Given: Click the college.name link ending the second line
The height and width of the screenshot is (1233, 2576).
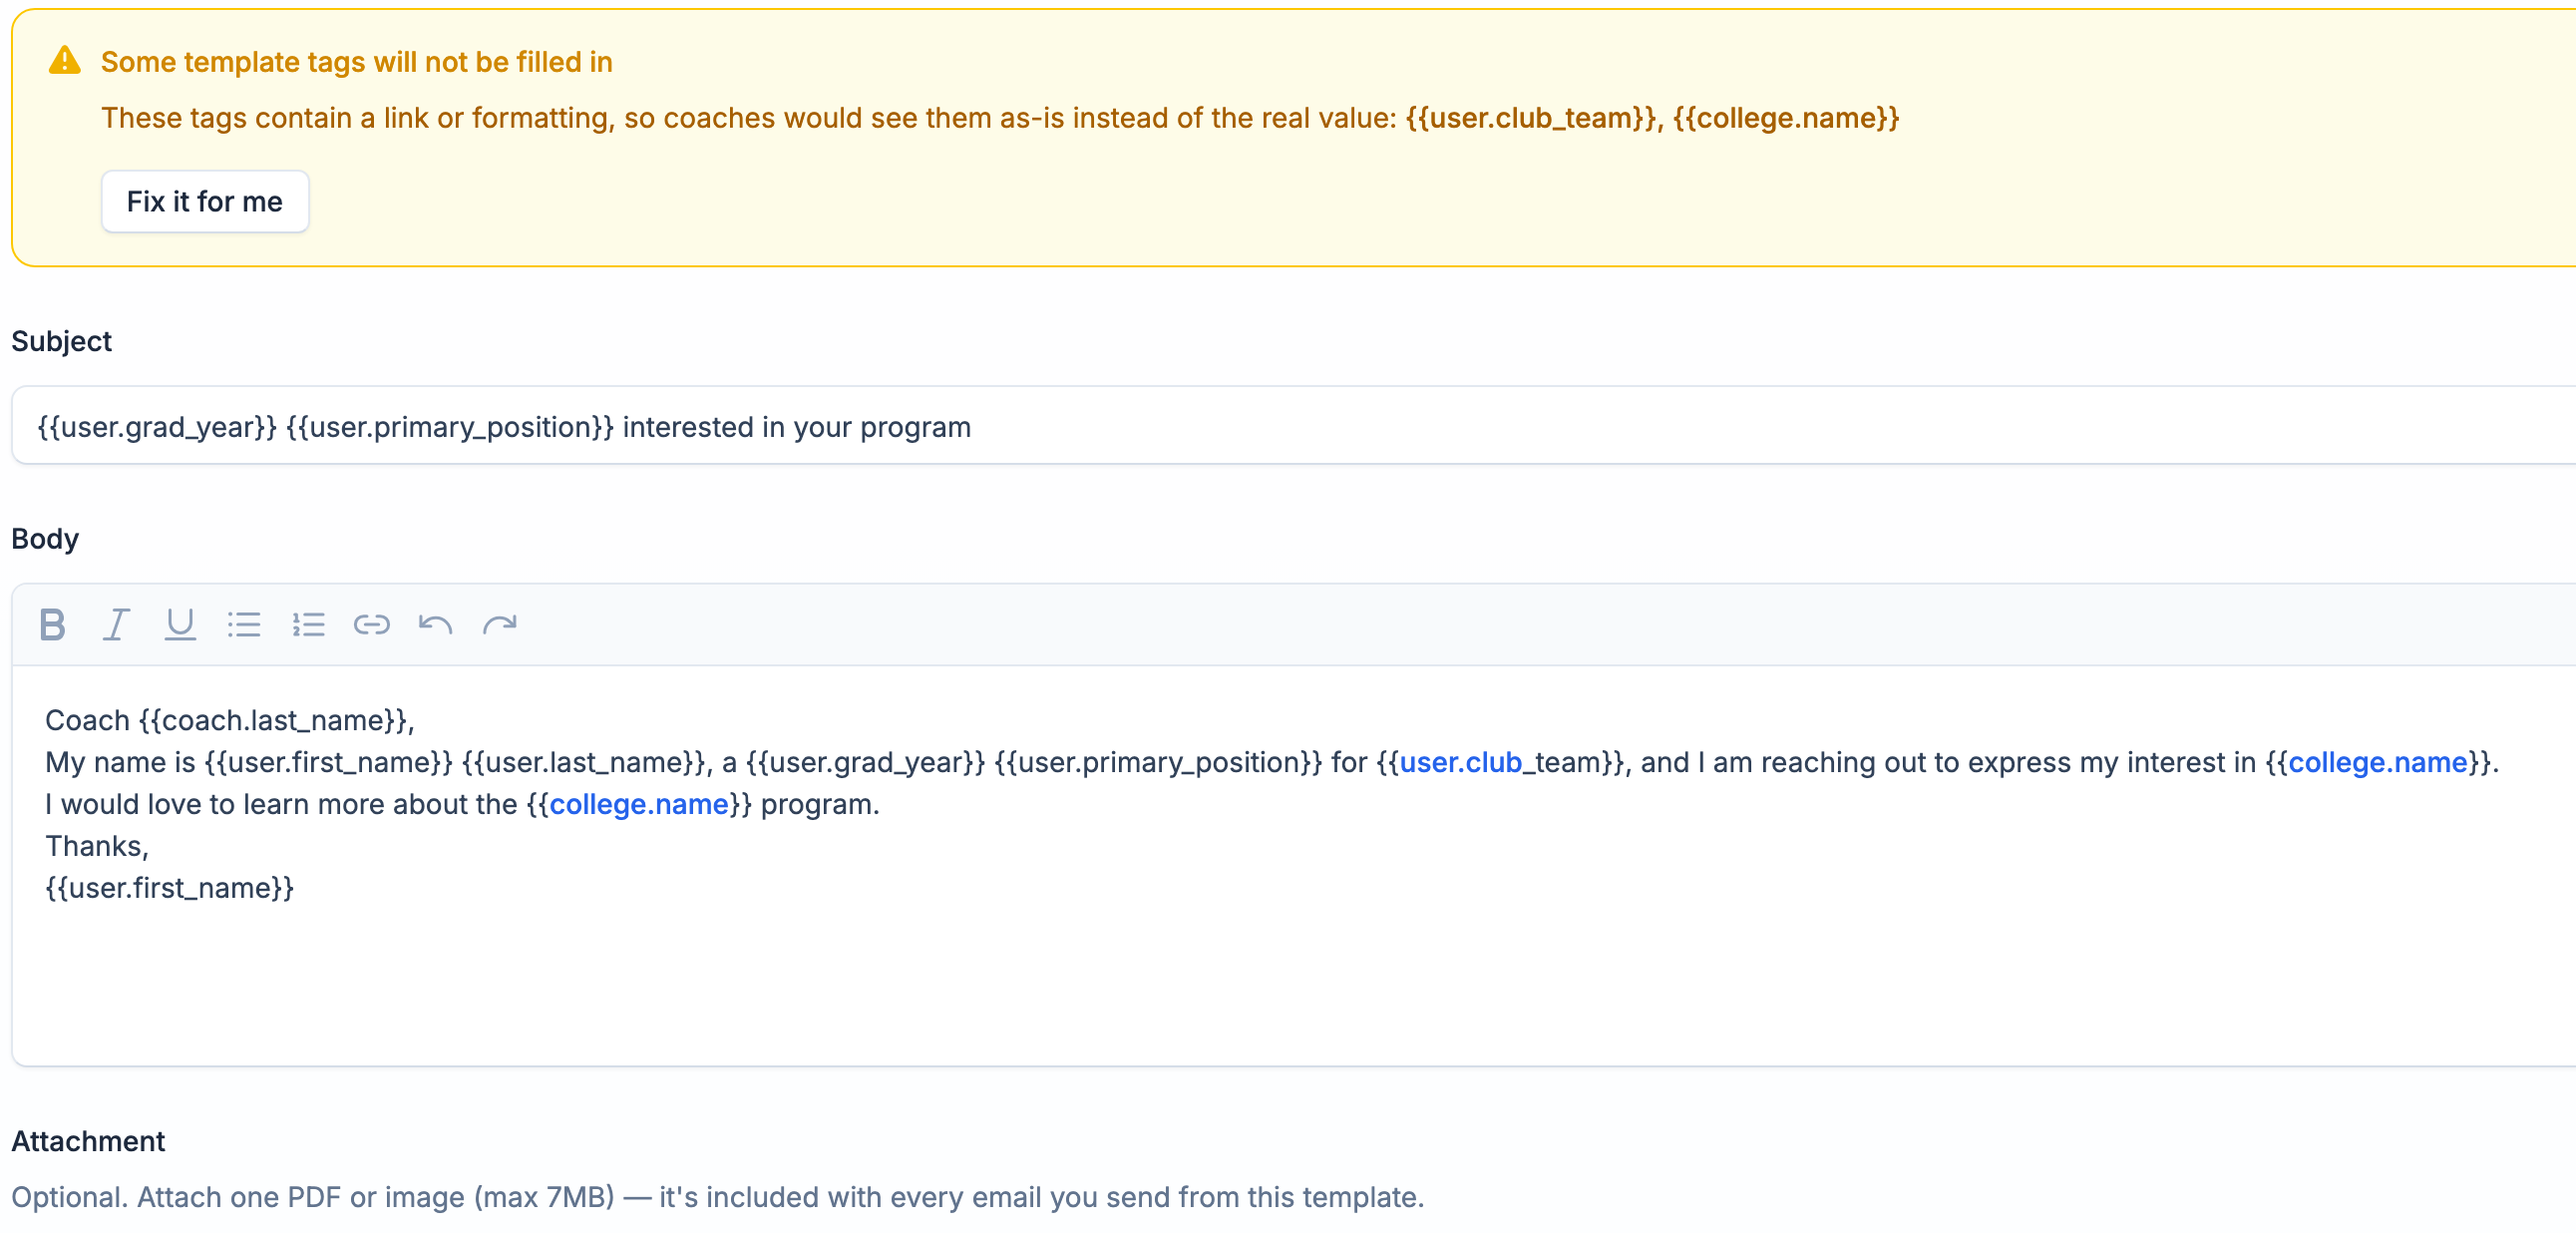Looking at the screenshot, I should (x=2377, y=763).
